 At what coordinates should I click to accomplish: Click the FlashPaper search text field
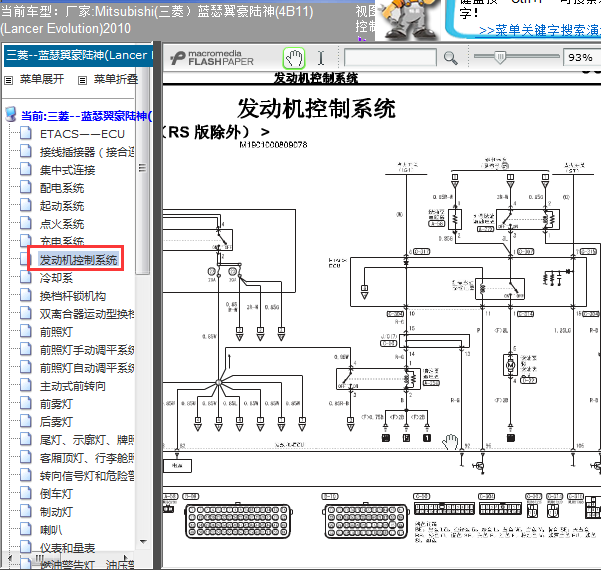[x=390, y=57]
